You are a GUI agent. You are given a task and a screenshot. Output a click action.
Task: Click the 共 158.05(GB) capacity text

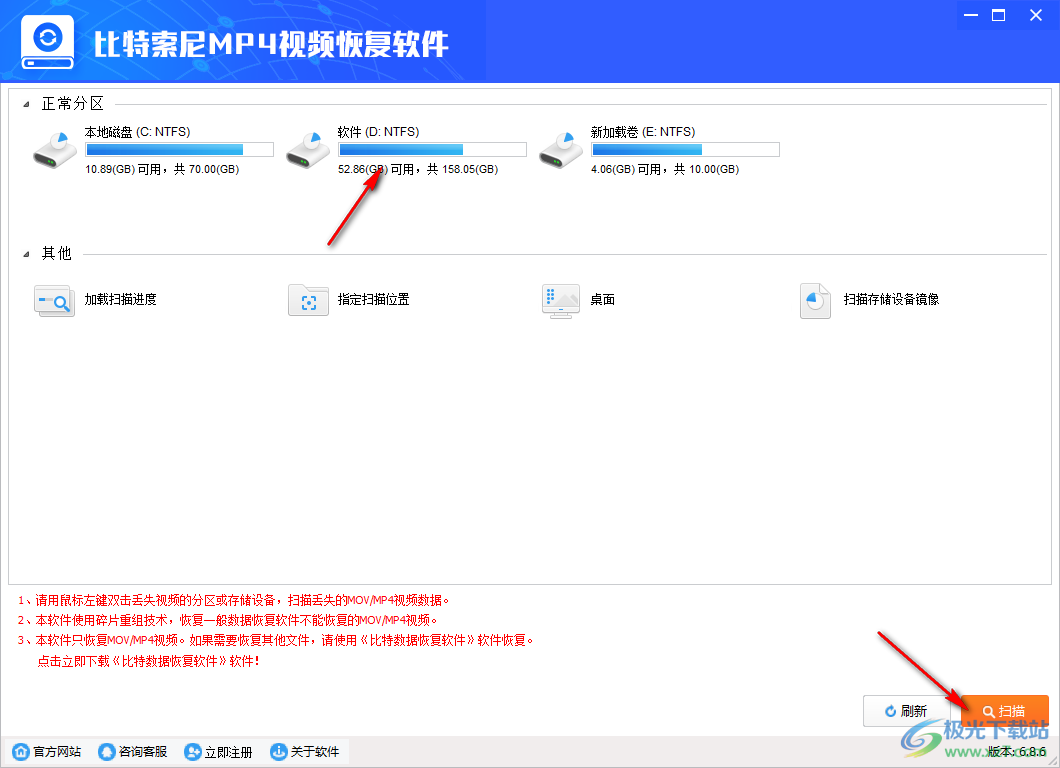point(462,169)
